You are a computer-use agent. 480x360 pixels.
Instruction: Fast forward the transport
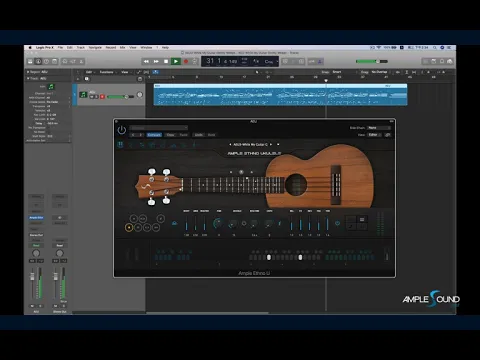tap(156, 61)
